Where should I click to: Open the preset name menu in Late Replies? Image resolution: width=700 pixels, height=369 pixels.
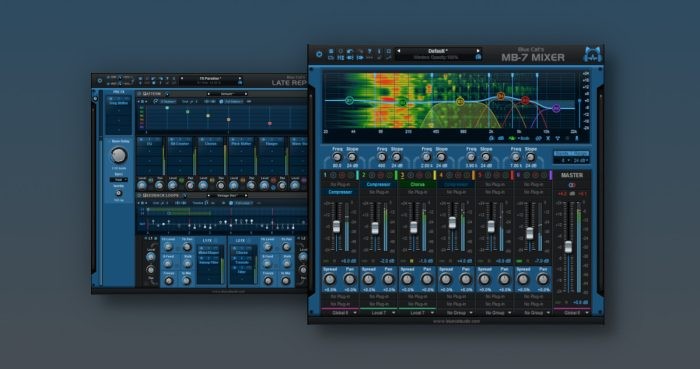coord(210,79)
